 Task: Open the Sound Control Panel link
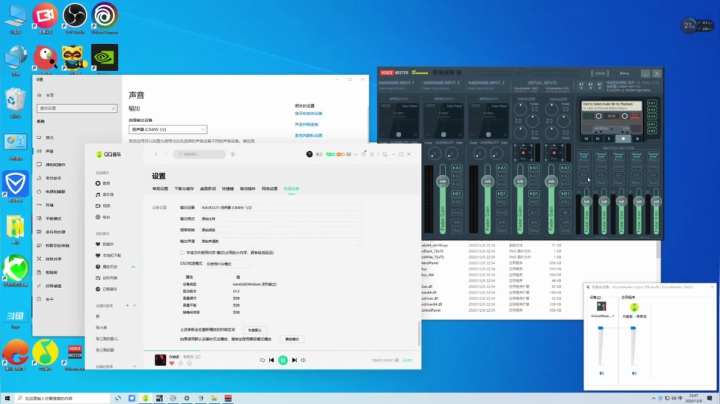click(307, 124)
